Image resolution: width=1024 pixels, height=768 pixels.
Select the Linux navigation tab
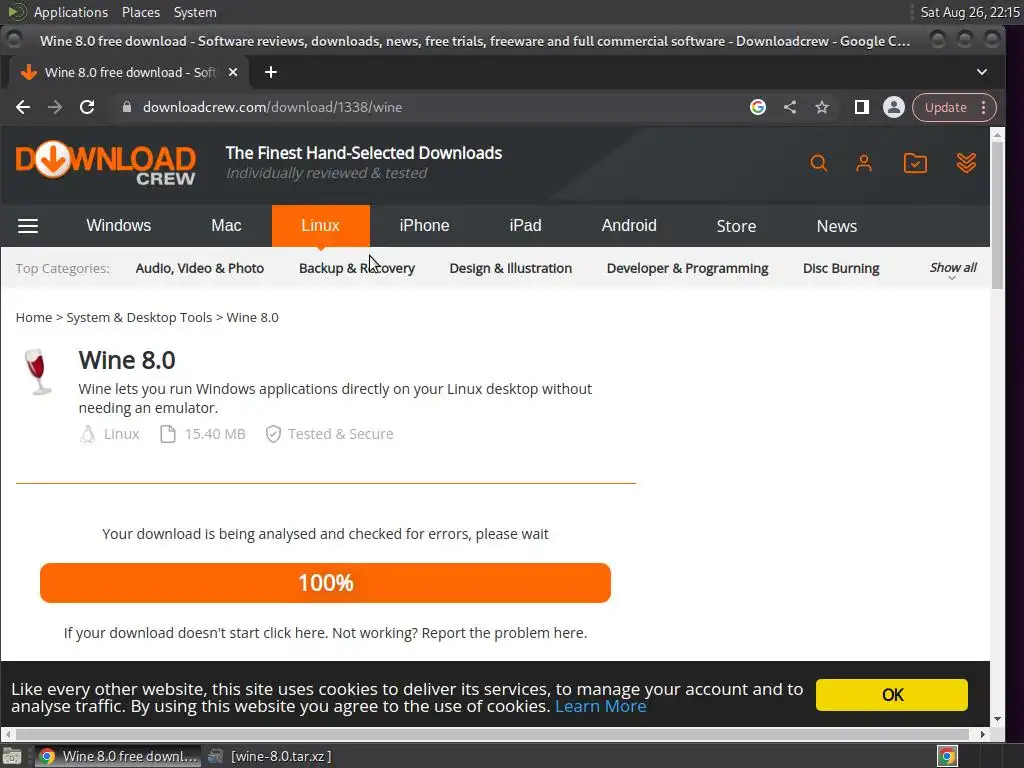click(x=321, y=225)
